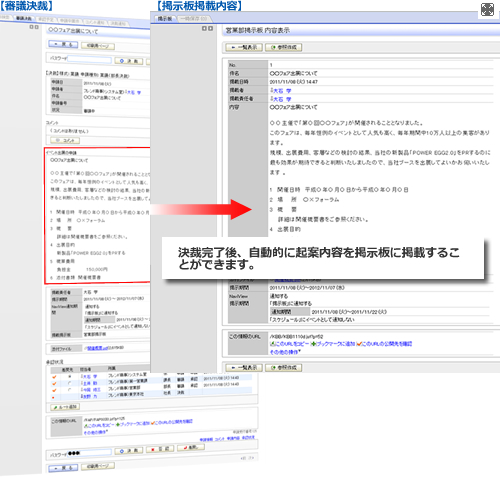This screenshot has width=500, height=477.
Task: Click the bottom 参照作成 button in the bulletin window
Action: [x=284, y=368]
